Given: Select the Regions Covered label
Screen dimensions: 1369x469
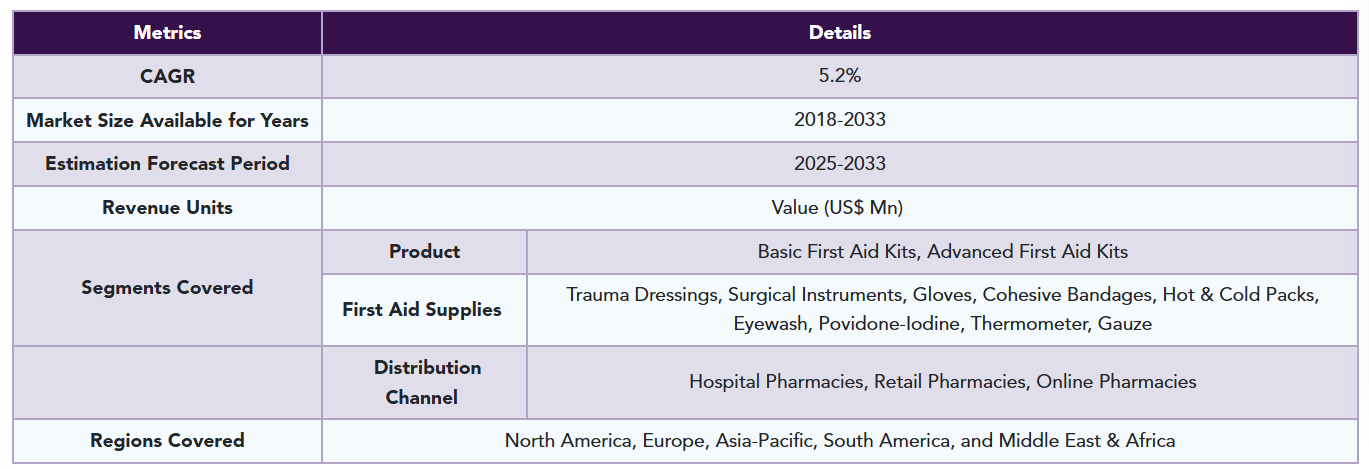Looking at the screenshot, I should pos(167,440).
